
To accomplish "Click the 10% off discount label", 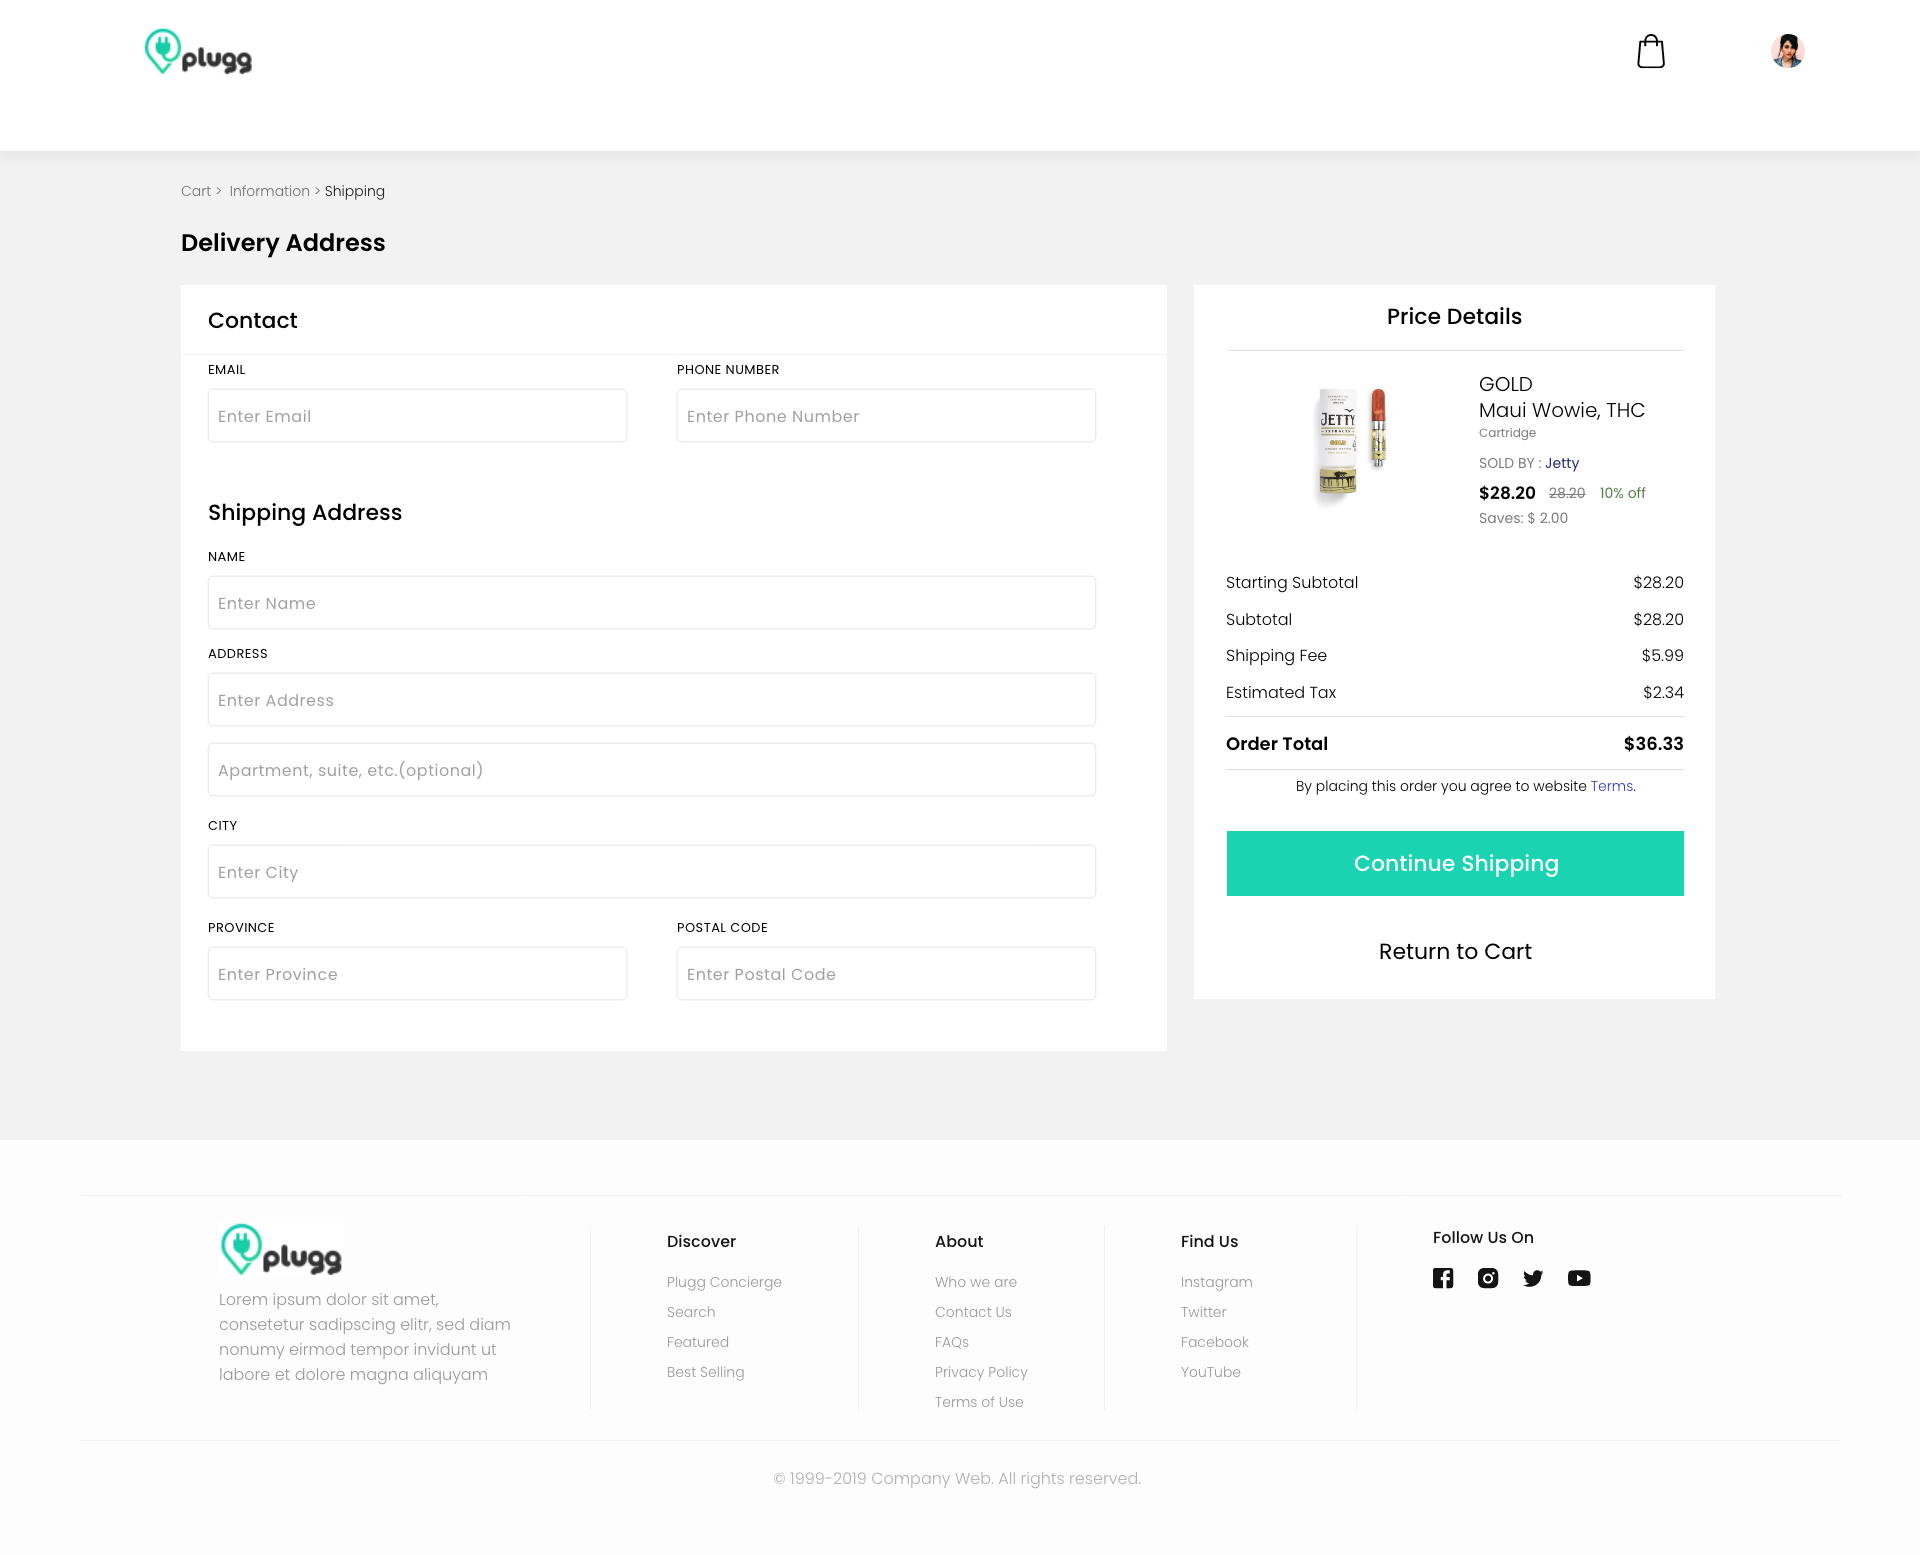I will point(1622,493).
